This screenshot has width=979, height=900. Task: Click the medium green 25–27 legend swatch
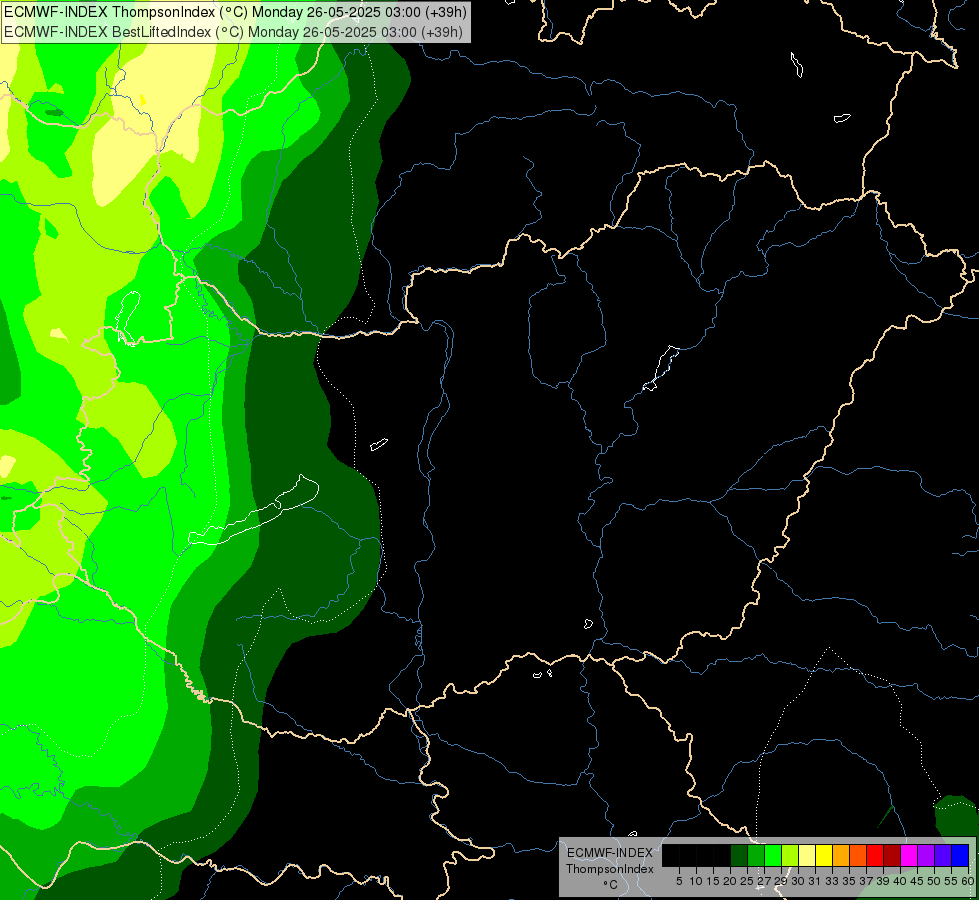coord(756,855)
